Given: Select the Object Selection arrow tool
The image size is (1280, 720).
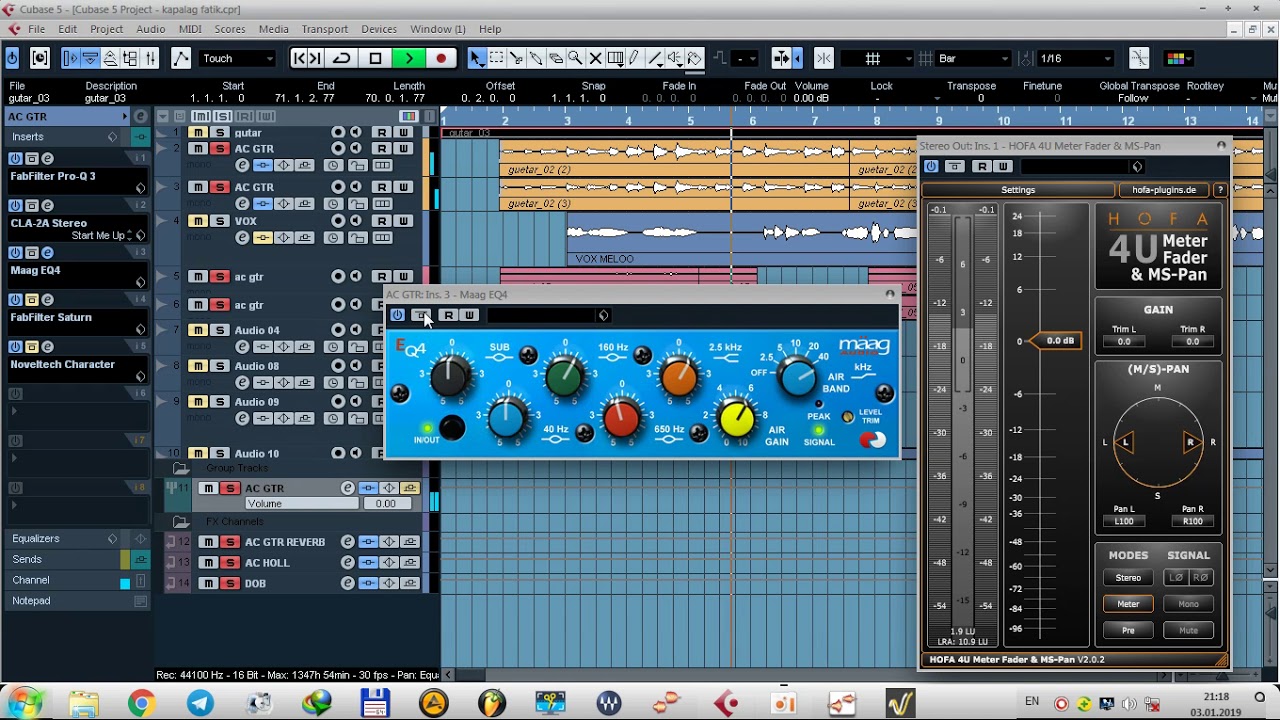Looking at the screenshot, I should point(476,58).
